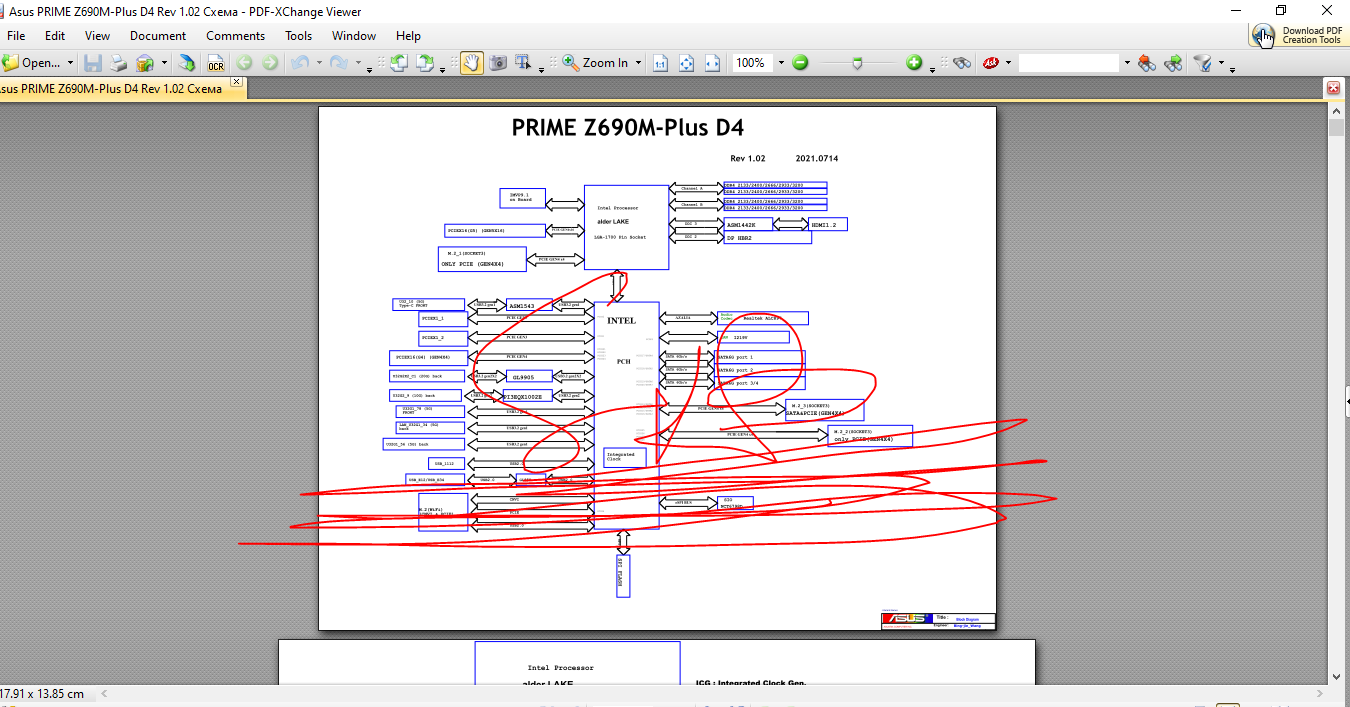Click the email/send document icon
Image resolution: width=1350 pixels, height=707 pixels.
click(x=144, y=63)
